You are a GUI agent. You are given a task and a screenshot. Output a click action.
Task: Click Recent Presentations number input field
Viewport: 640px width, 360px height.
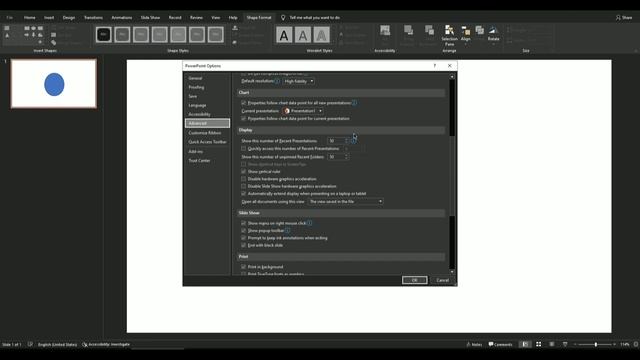click(336, 141)
